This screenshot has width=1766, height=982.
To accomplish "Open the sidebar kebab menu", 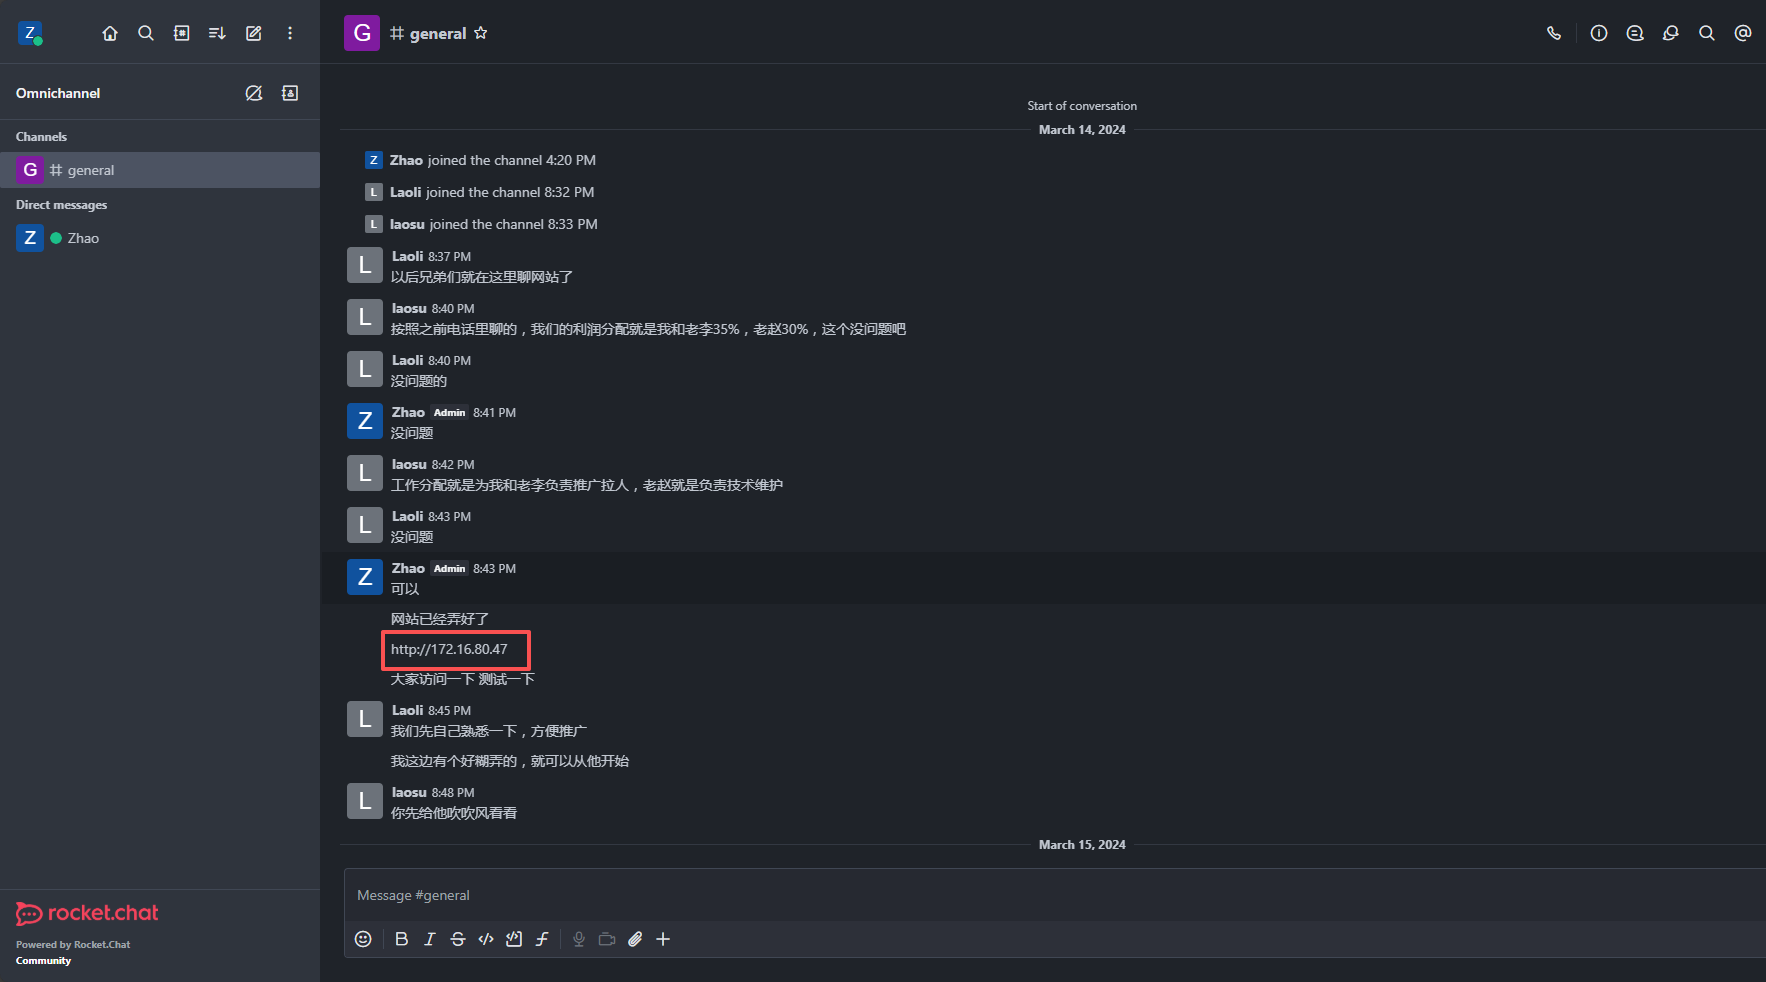I will pos(290,33).
